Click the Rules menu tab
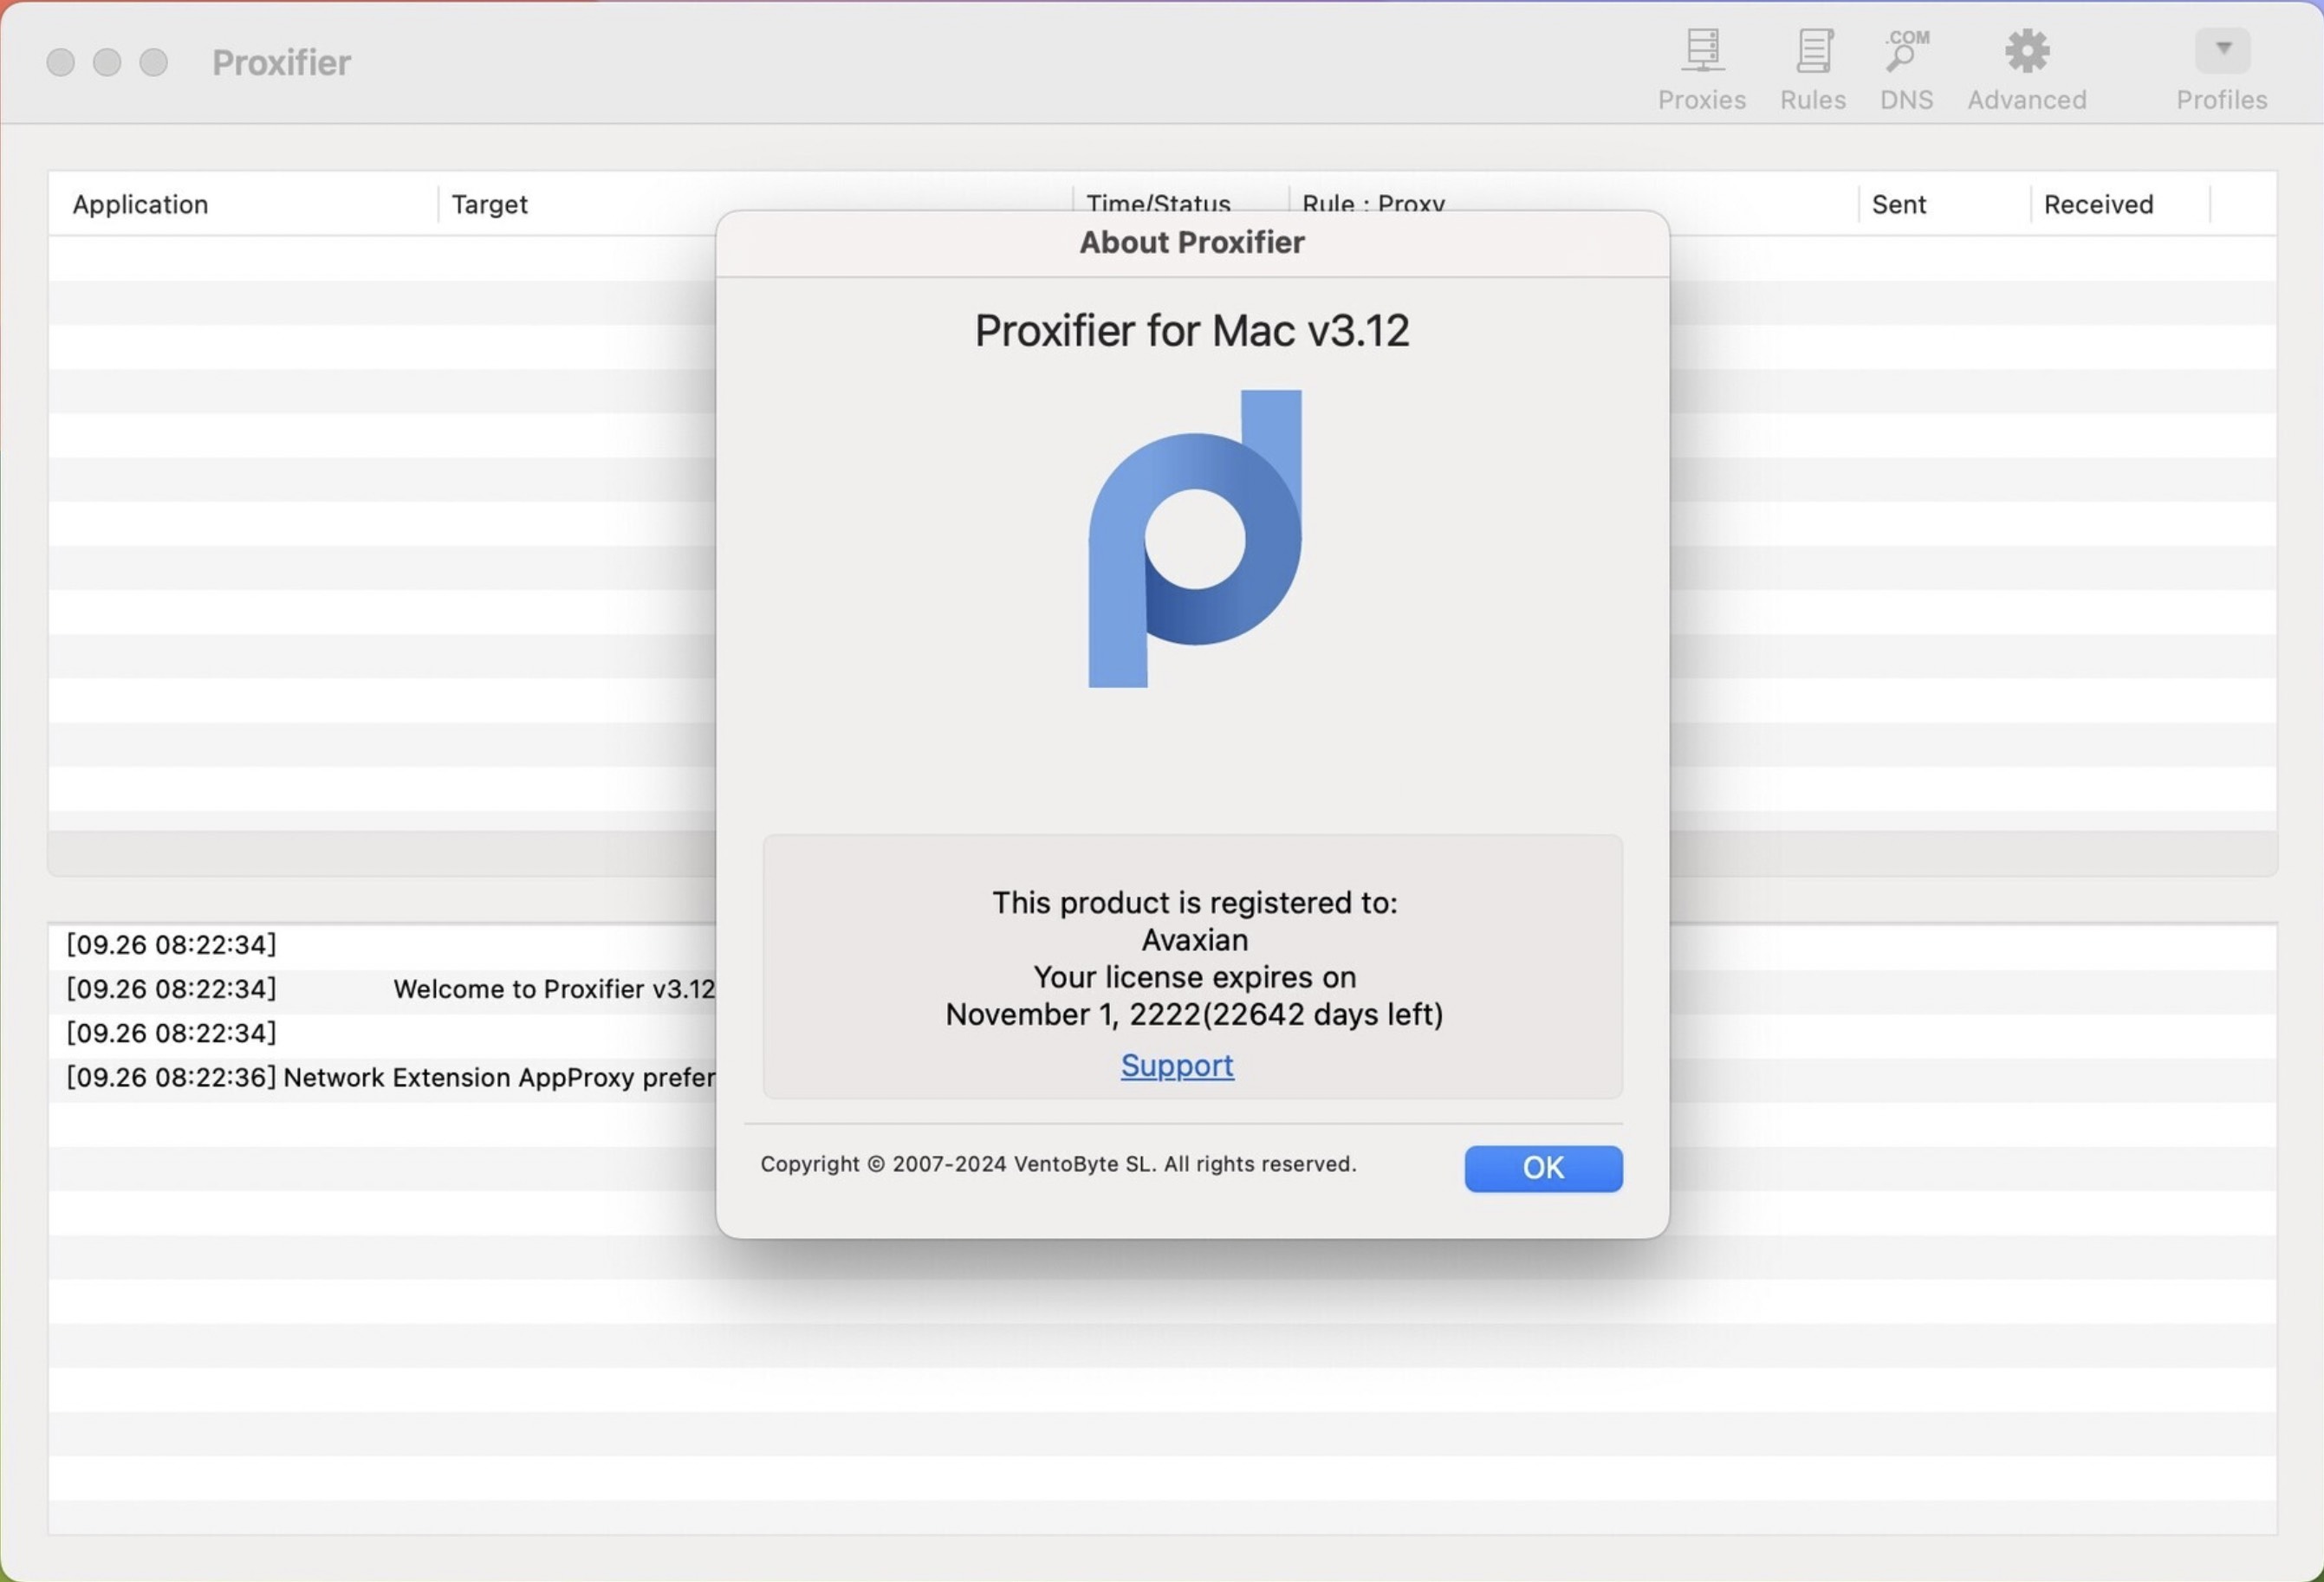 pyautogui.click(x=1812, y=63)
